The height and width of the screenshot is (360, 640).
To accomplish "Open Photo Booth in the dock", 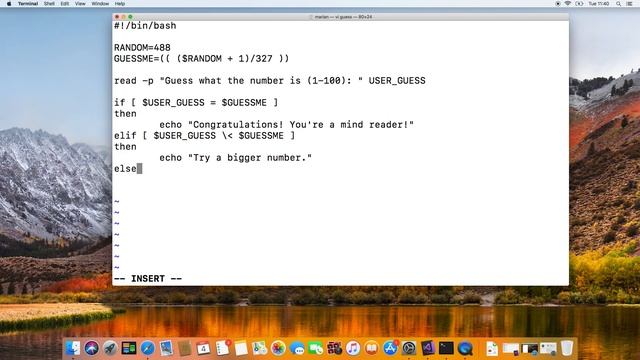I will (334, 348).
